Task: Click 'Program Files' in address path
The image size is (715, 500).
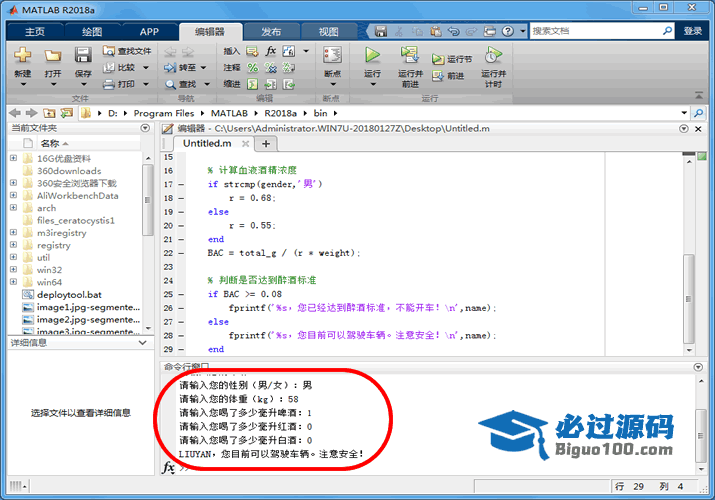Action: coord(164,113)
